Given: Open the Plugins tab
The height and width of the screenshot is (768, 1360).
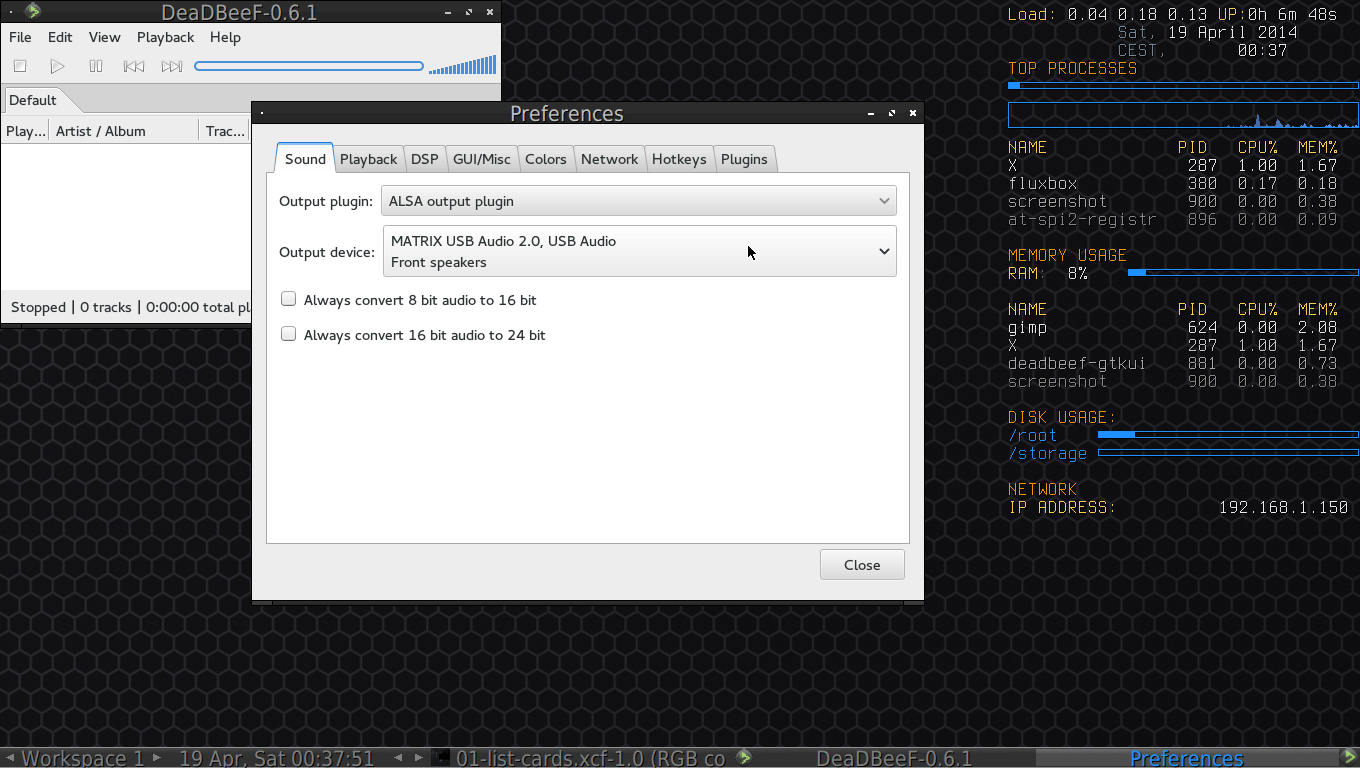Looking at the screenshot, I should 744,159.
